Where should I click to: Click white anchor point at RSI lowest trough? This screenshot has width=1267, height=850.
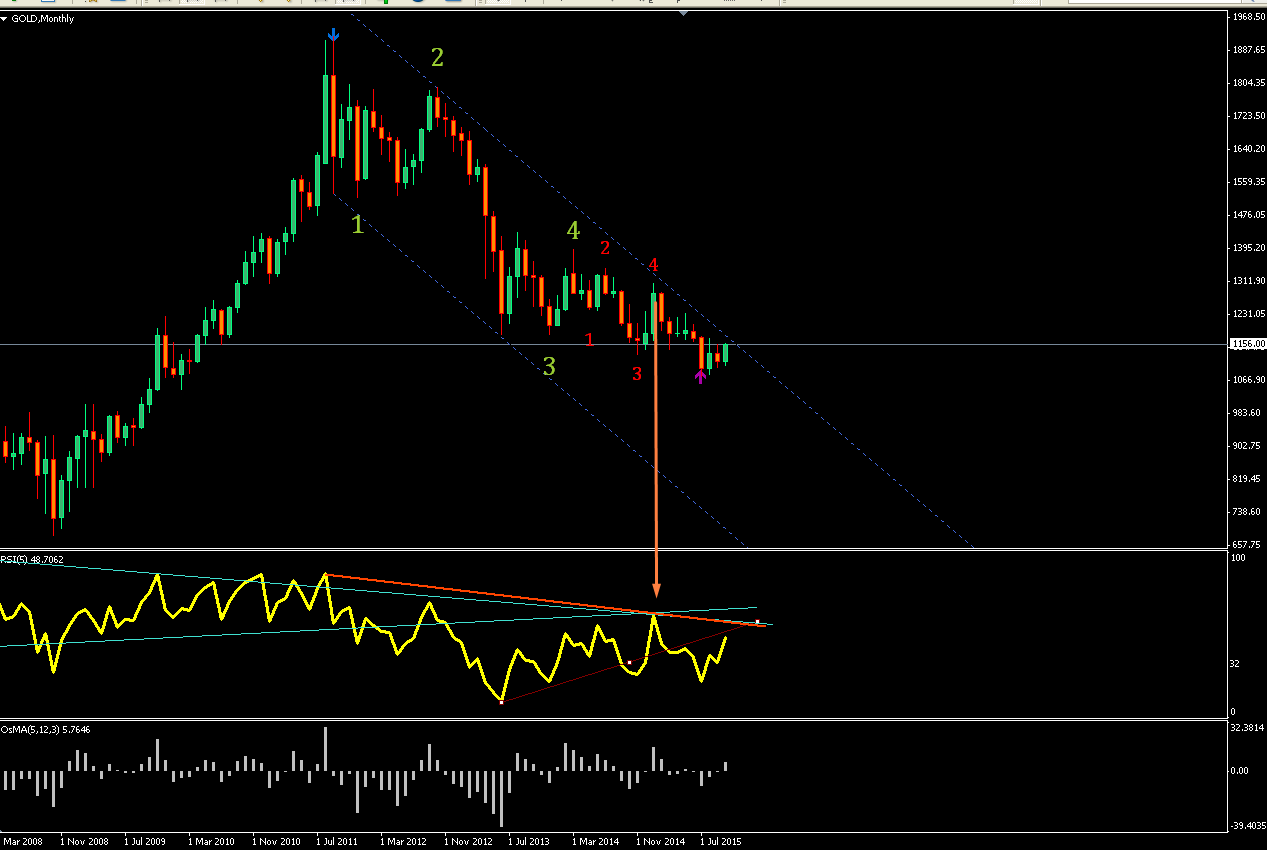[502, 702]
